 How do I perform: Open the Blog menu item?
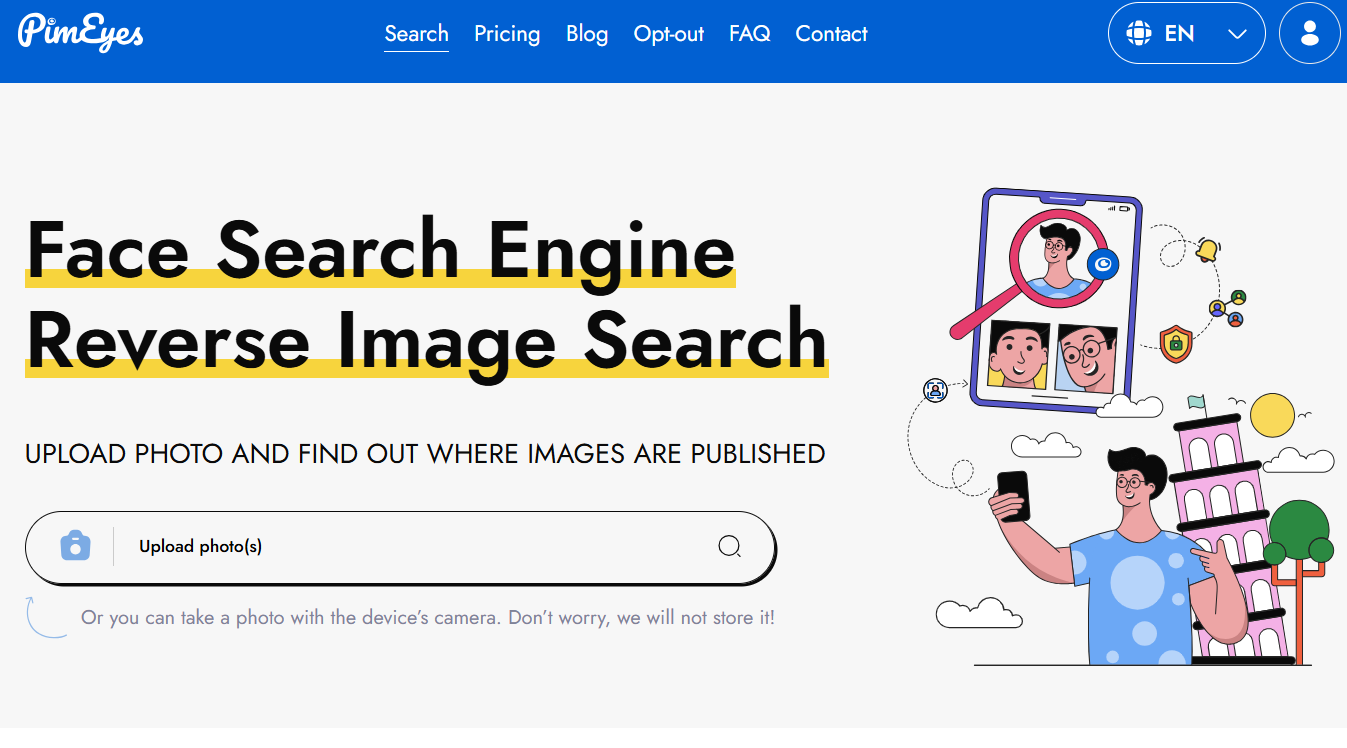click(587, 34)
